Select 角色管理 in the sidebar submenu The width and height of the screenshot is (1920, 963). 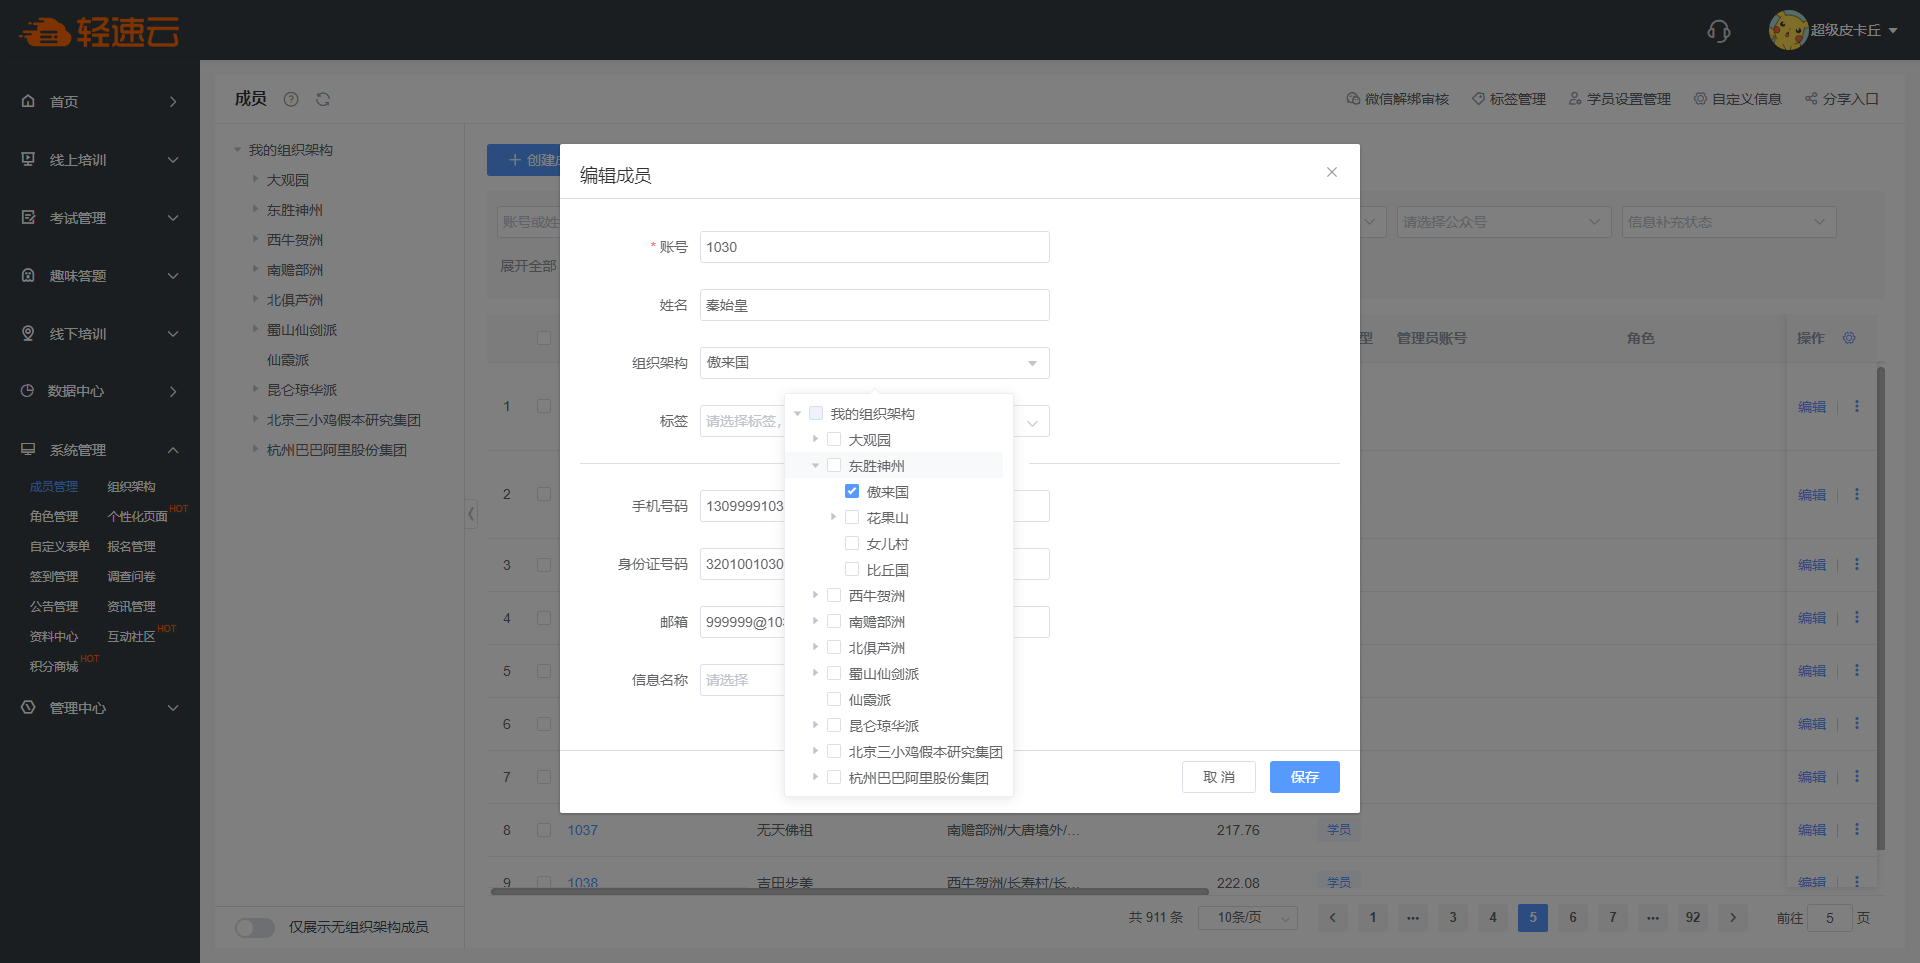point(54,517)
